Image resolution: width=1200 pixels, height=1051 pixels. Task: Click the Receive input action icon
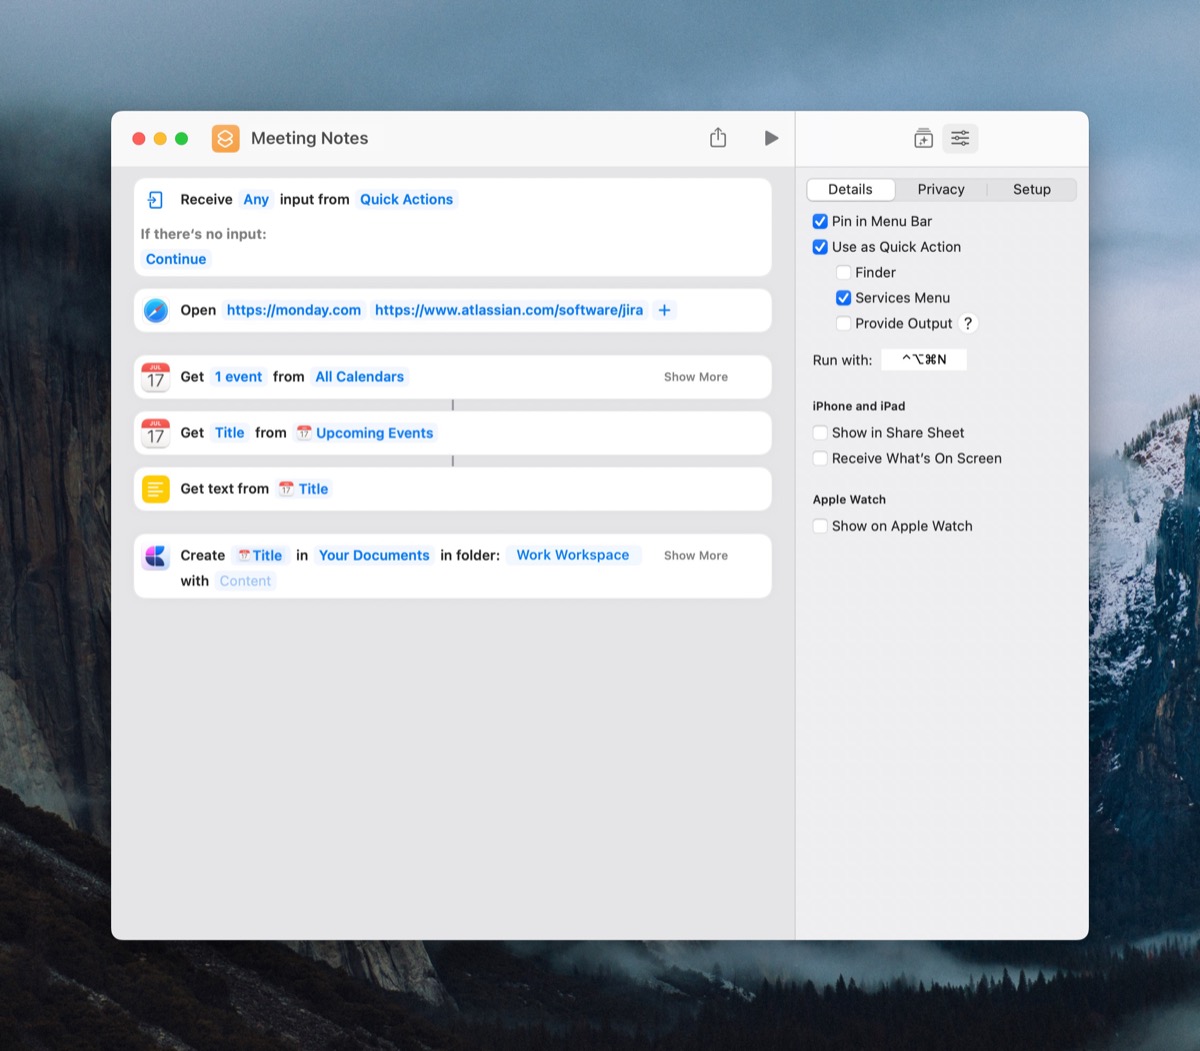tap(156, 199)
